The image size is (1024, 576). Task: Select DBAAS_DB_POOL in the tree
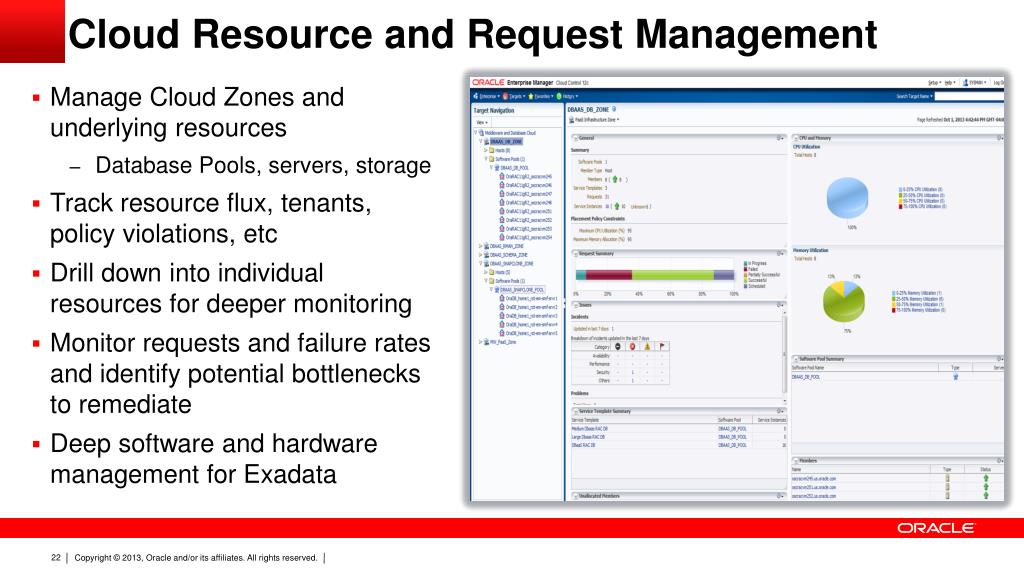[515, 168]
